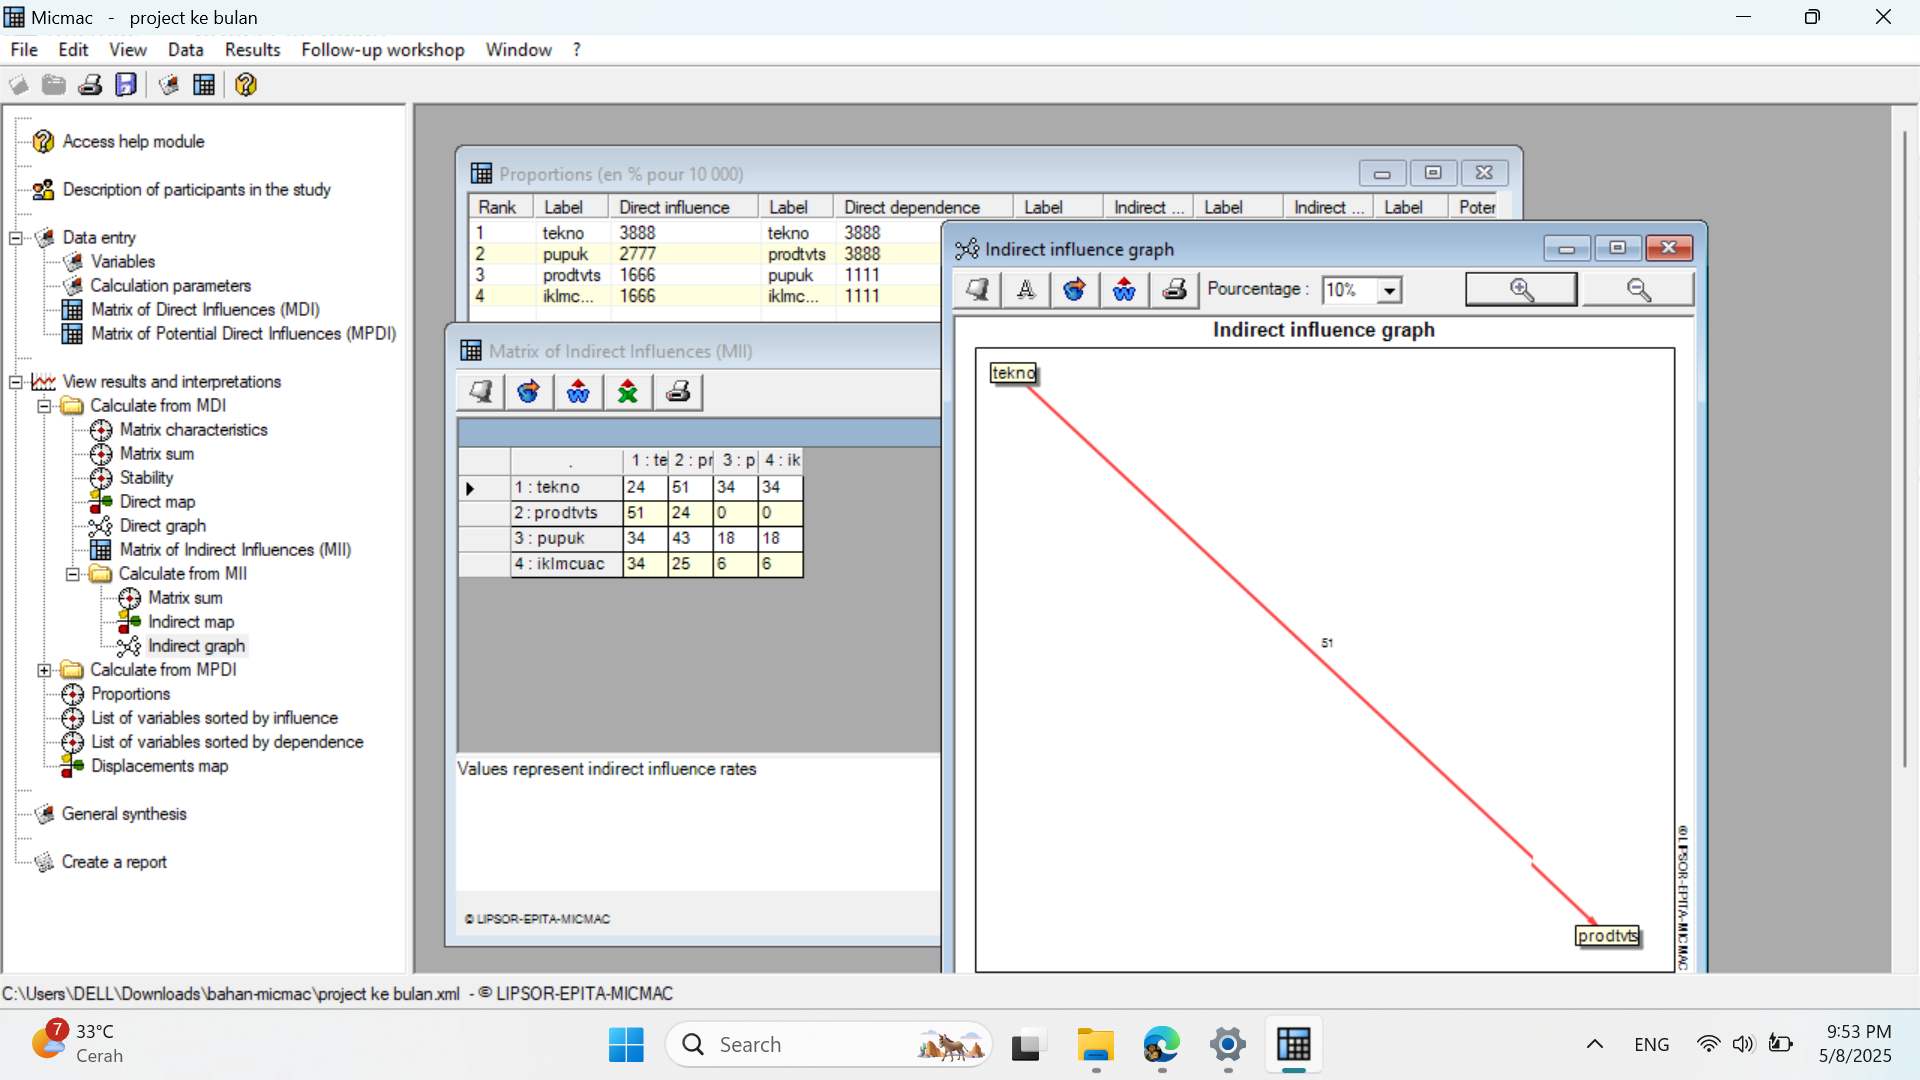Viewport: 1920px width, 1080px height.
Task: Export MII matrix to Excel (green X icon)
Action: click(628, 392)
